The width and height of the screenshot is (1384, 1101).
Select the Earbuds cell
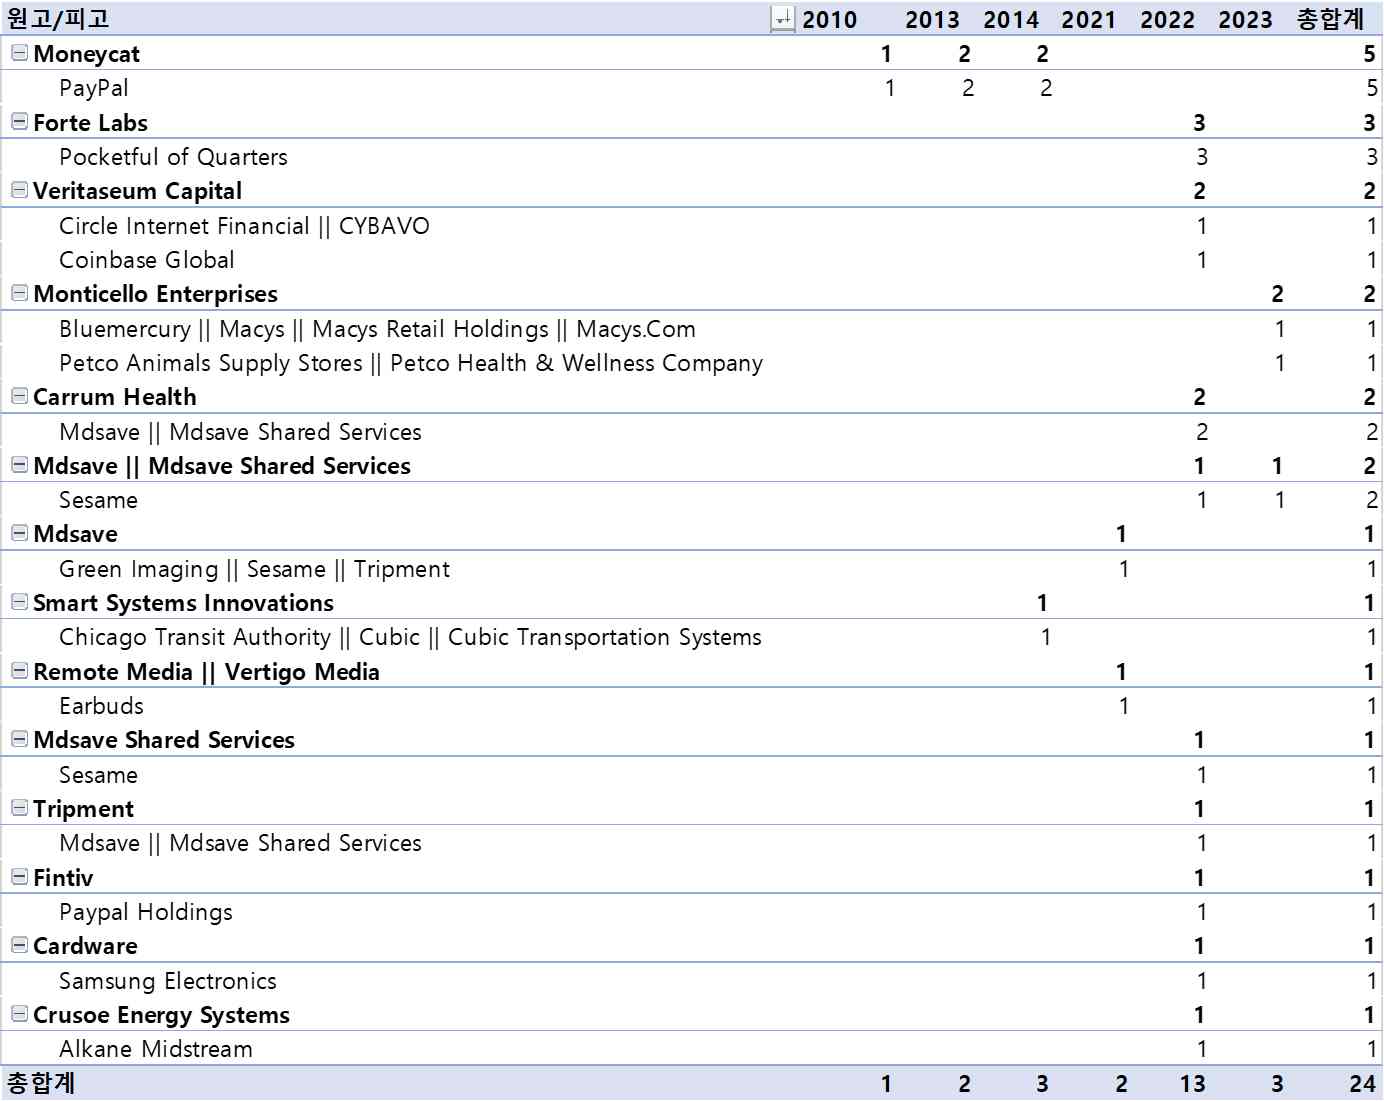tap(101, 706)
